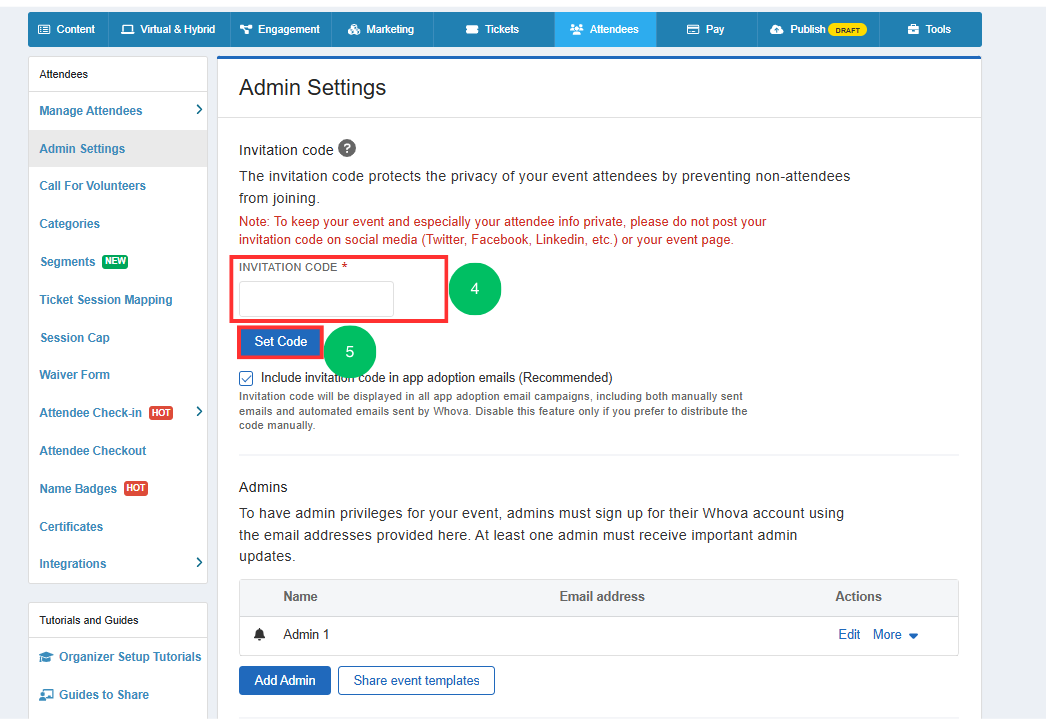This screenshot has width=1046, height=719.
Task: Expand the Attendee Check-in submenu arrow
Action: coord(199,412)
